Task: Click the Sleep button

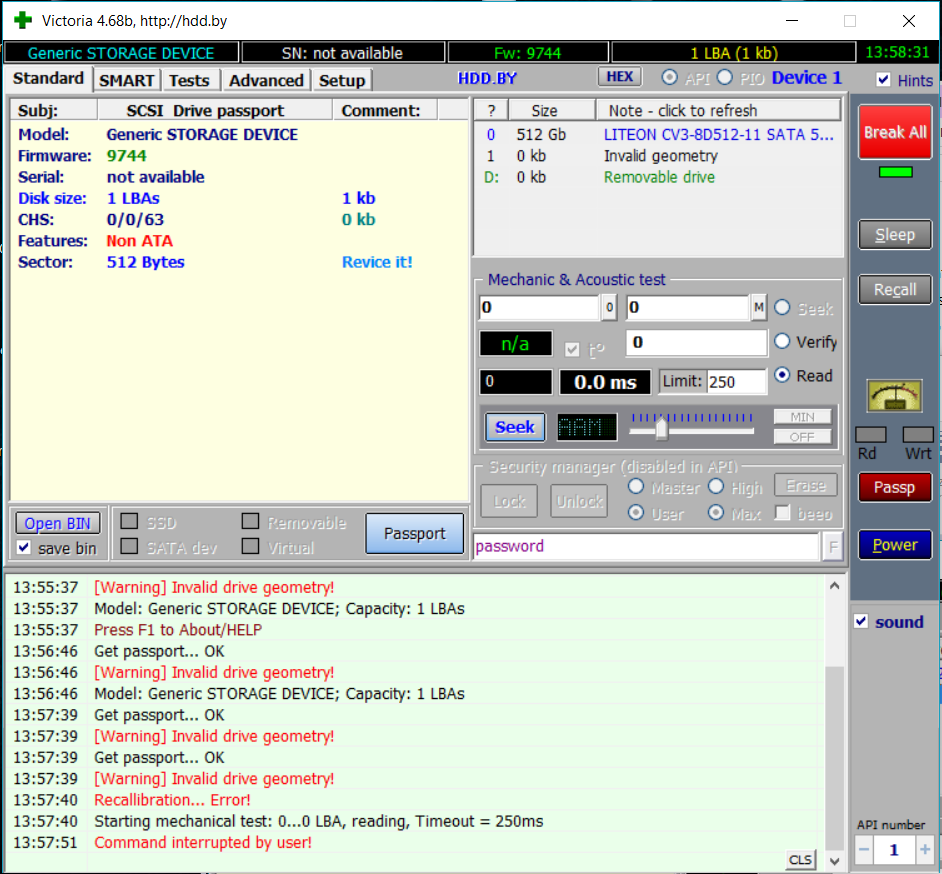Action: (895, 235)
